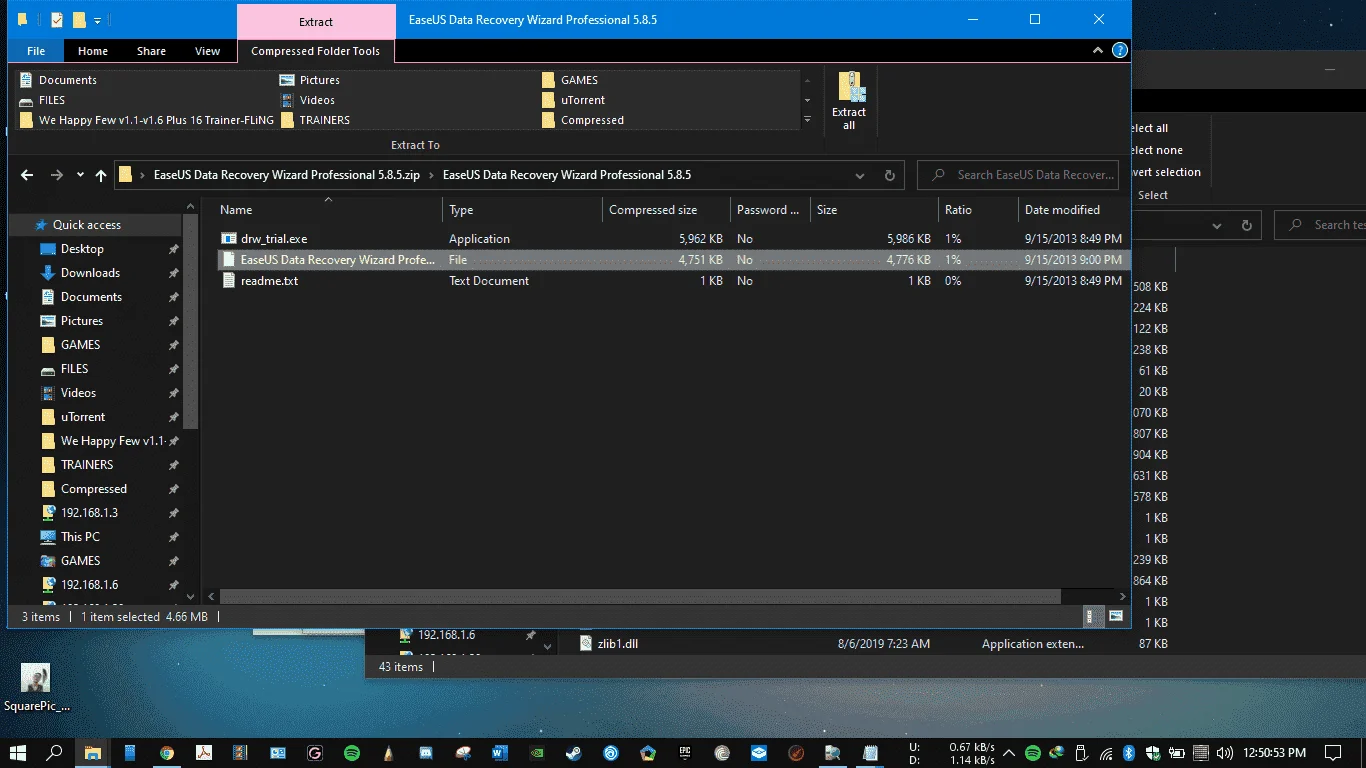Image resolution: width=1366 pixels, height=768 pixels.
Task: Click the Forward arrow in navigation bar
Action: [57, 175]
